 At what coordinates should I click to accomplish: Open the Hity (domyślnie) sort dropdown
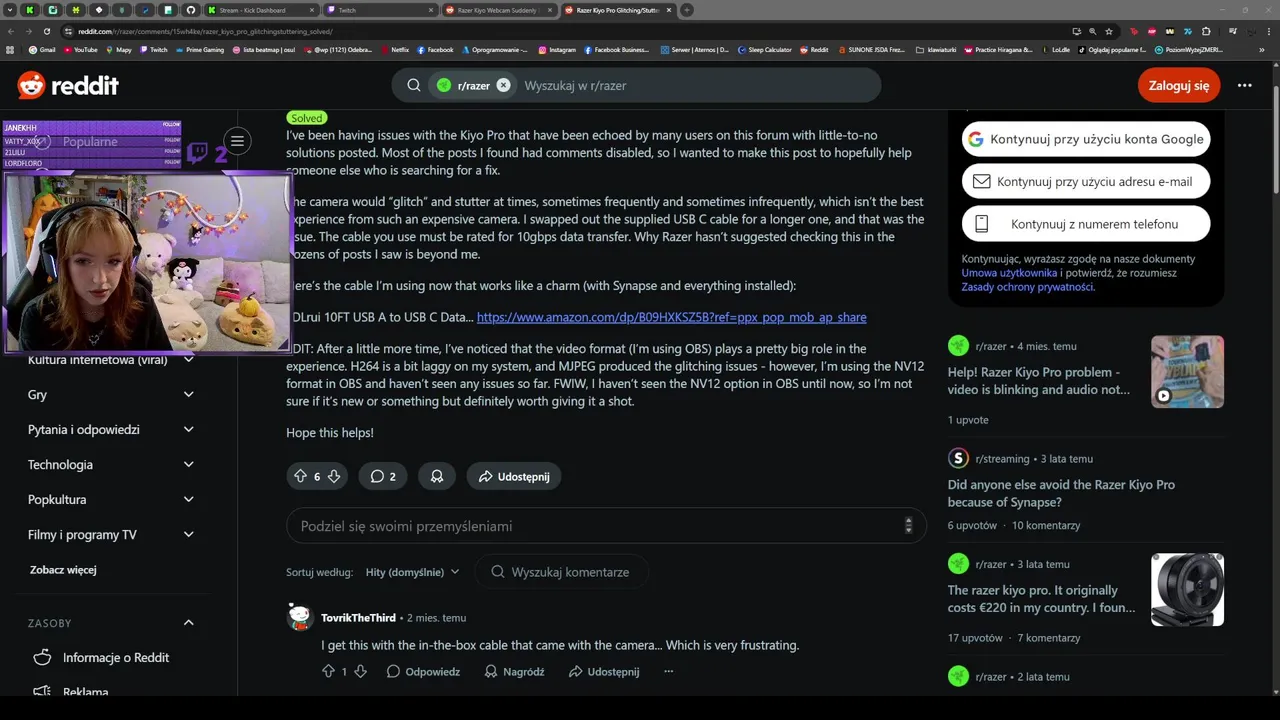(x=412, y=572)
